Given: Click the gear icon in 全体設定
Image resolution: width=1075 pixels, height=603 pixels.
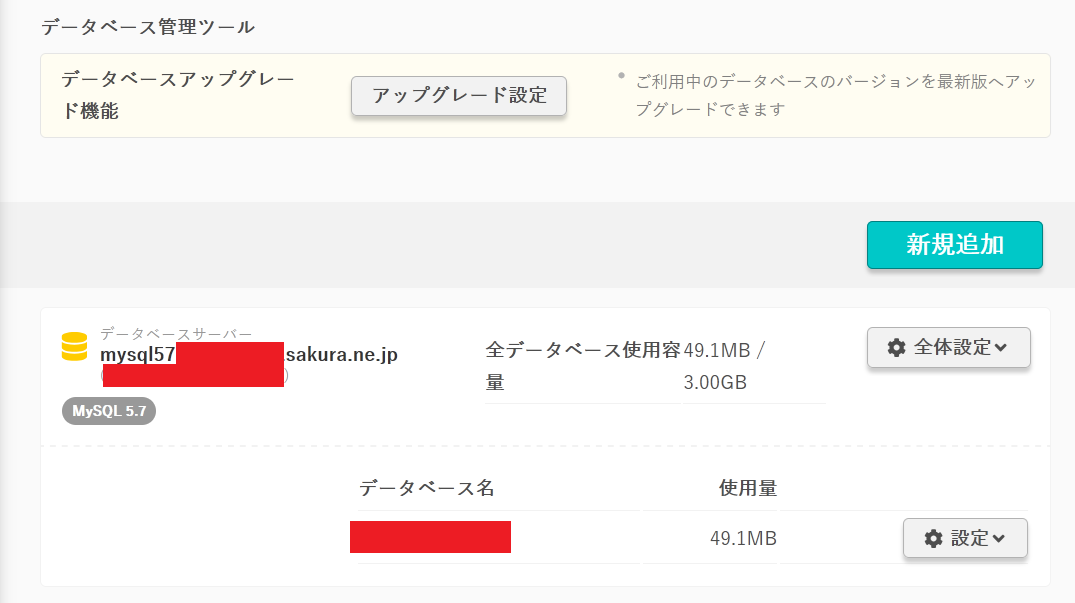Looking at the screenshot, I should [897, 348].
